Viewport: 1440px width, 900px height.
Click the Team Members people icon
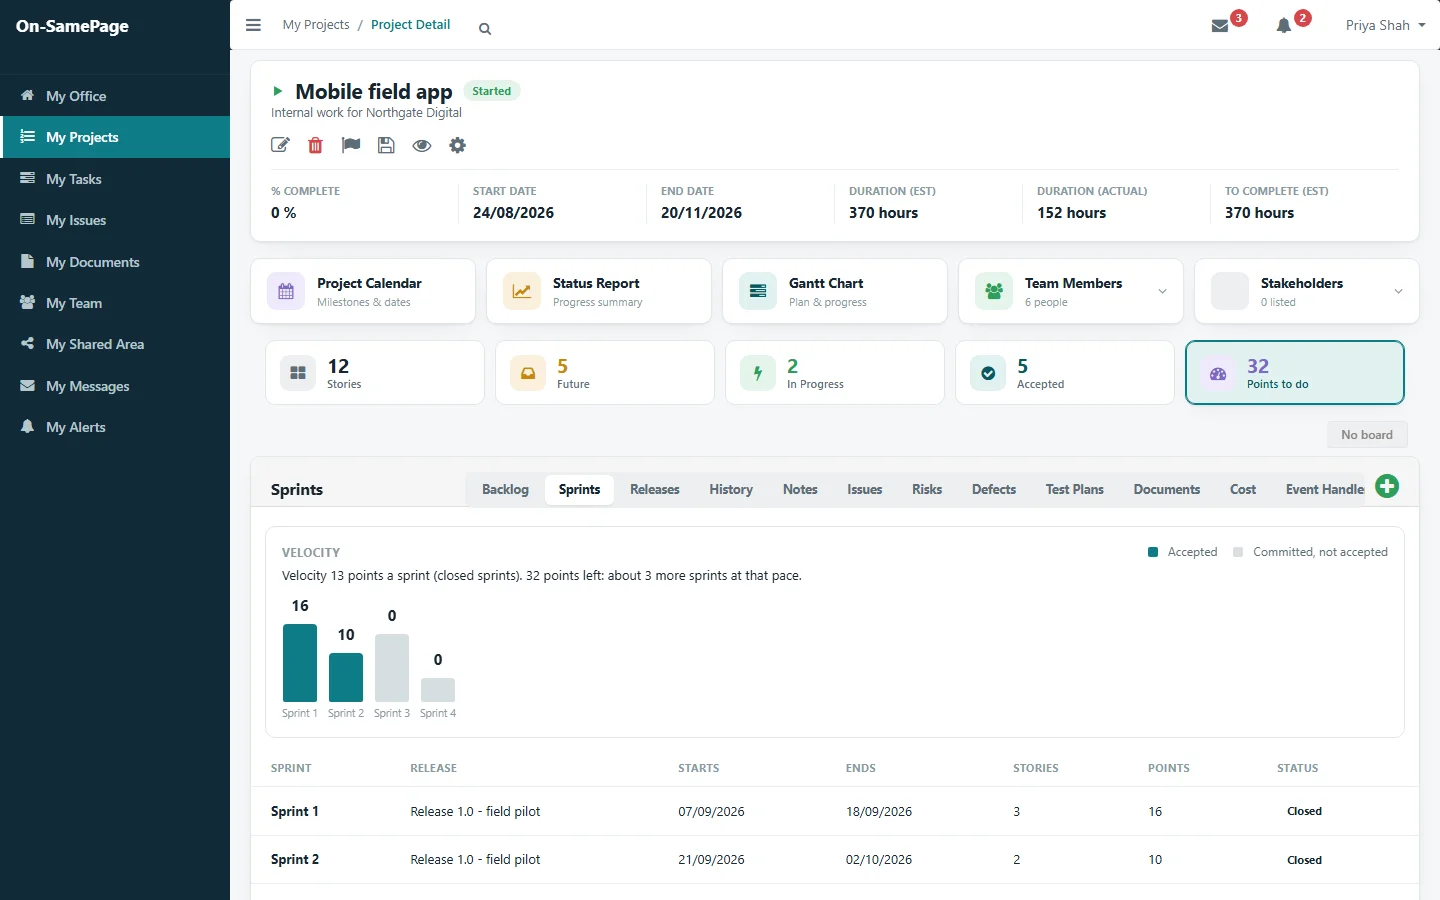[x=994, y=291]
